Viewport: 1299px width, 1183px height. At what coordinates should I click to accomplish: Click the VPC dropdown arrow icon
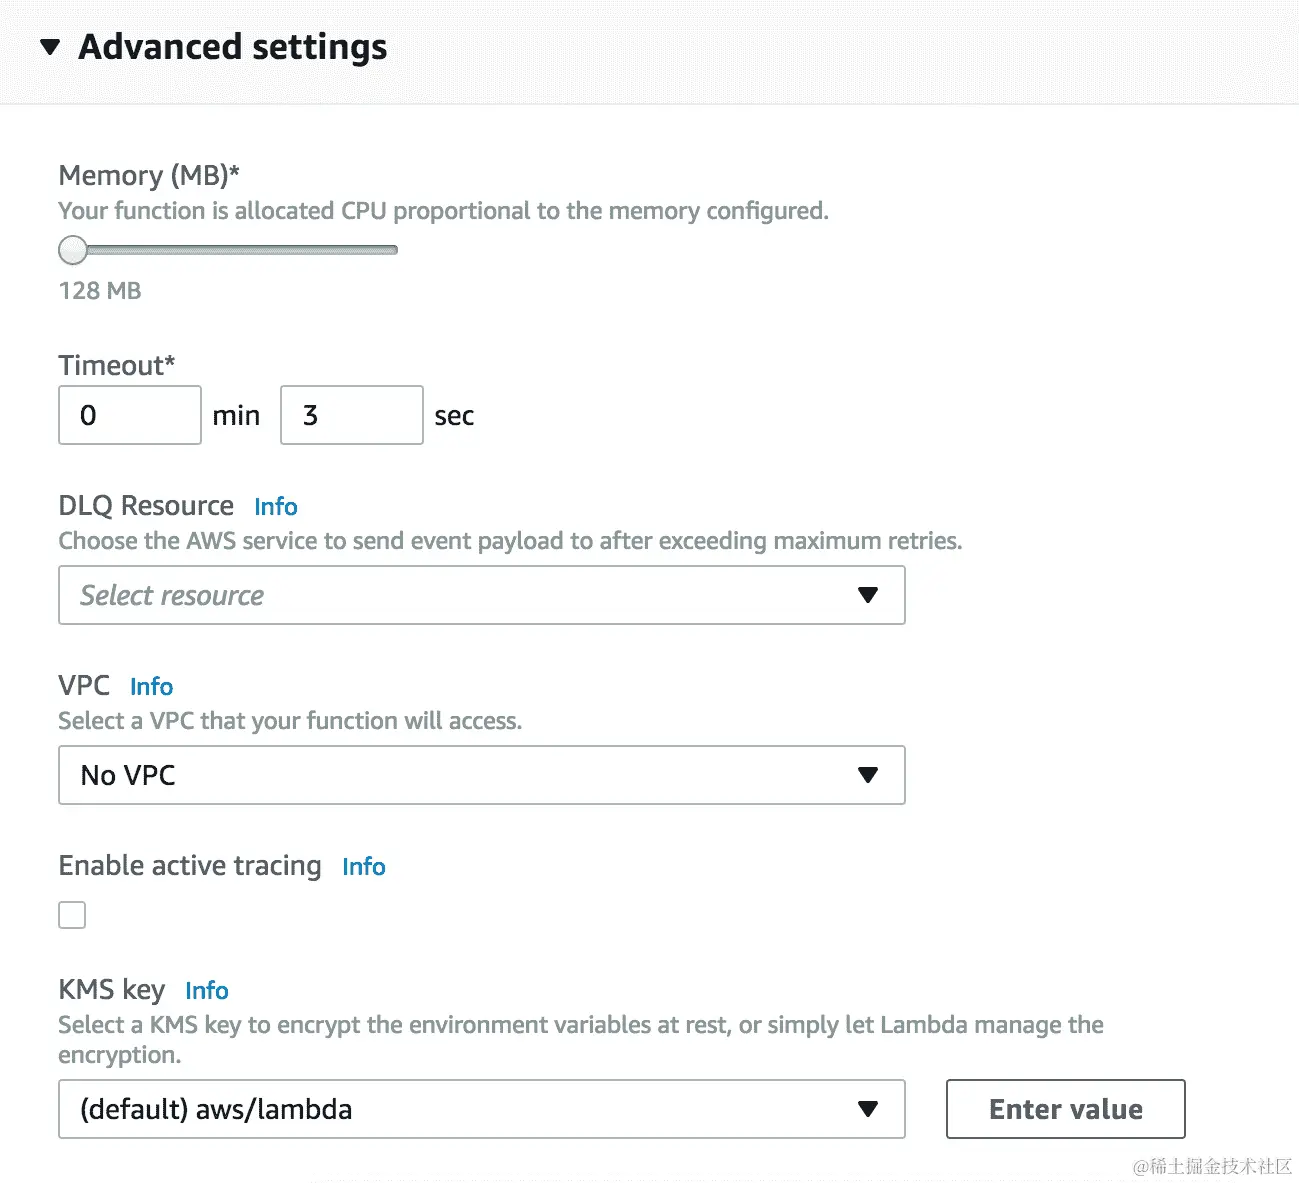coord(868,775)
